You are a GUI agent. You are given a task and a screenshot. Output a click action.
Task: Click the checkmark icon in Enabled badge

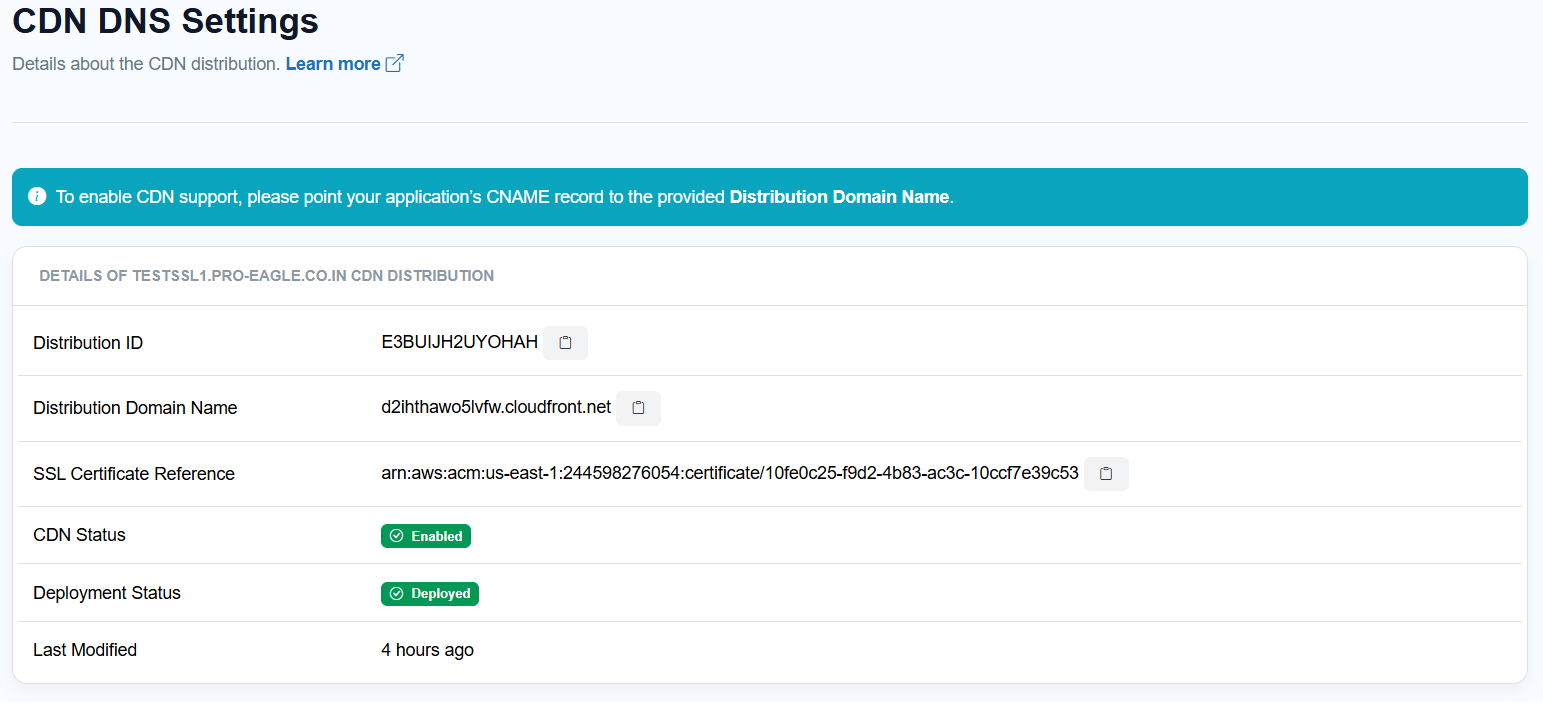point(397,536)
